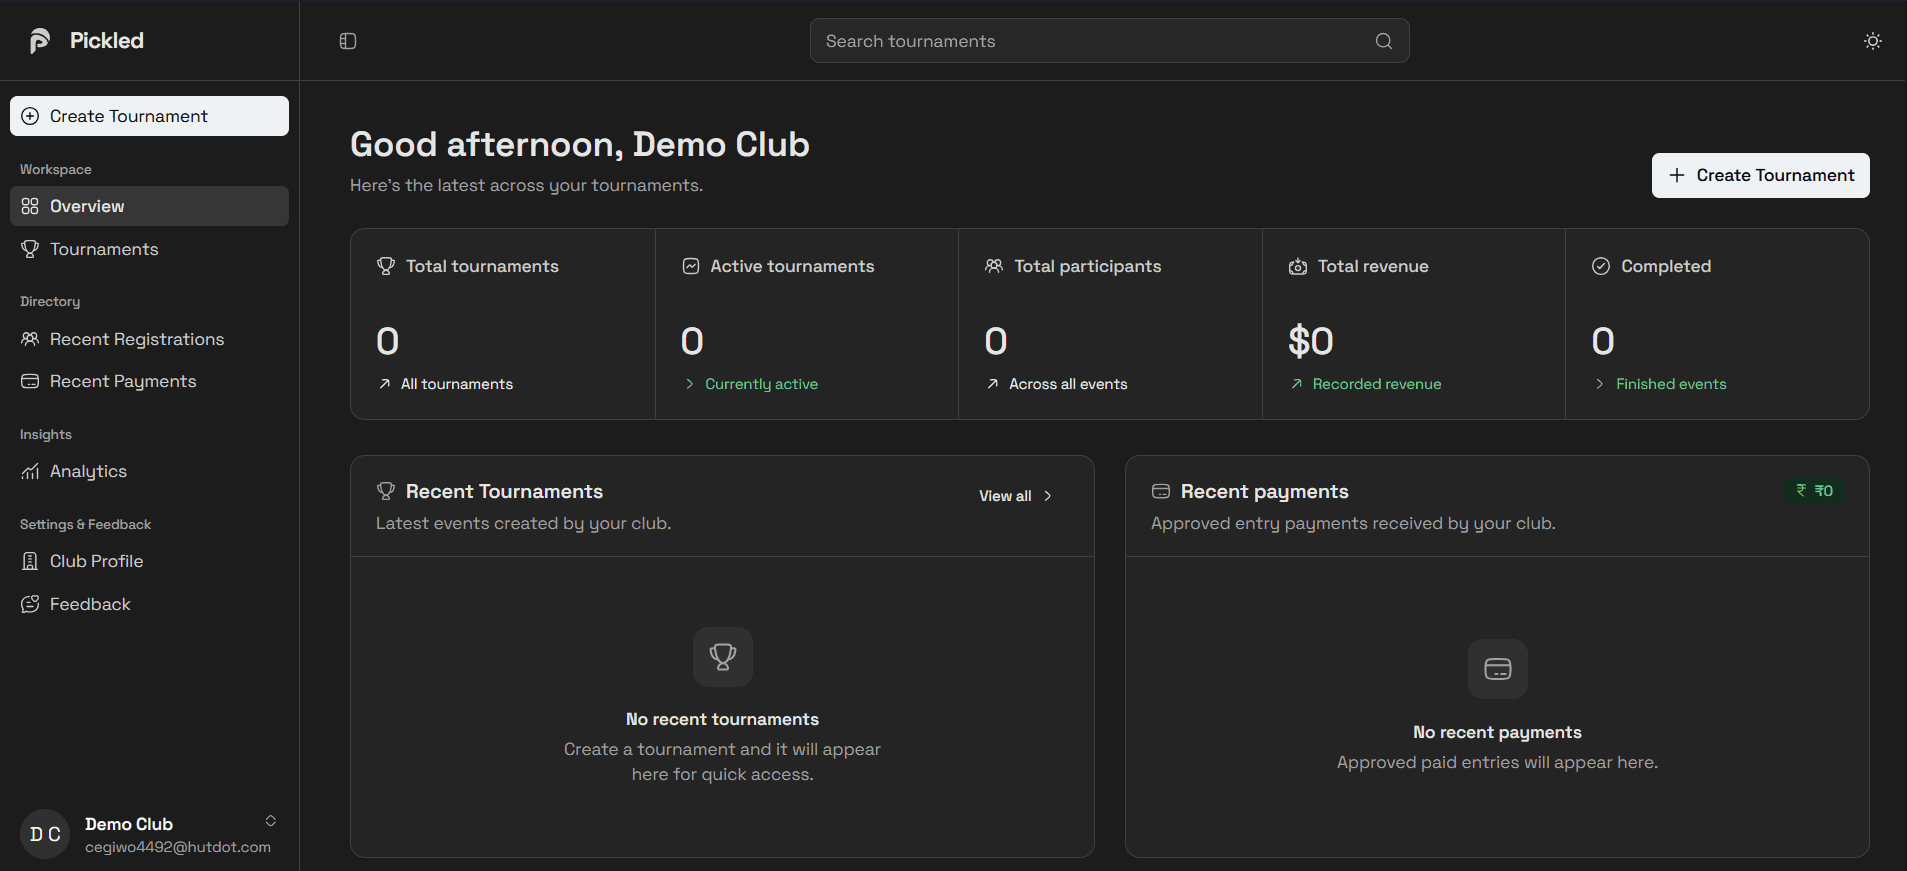
Task: Open the Feedback page
Action: pyautogui.click(x=150, y=604)
